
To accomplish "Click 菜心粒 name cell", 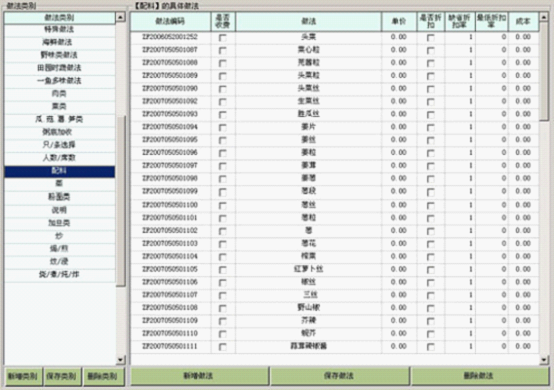I will [308, 50].
